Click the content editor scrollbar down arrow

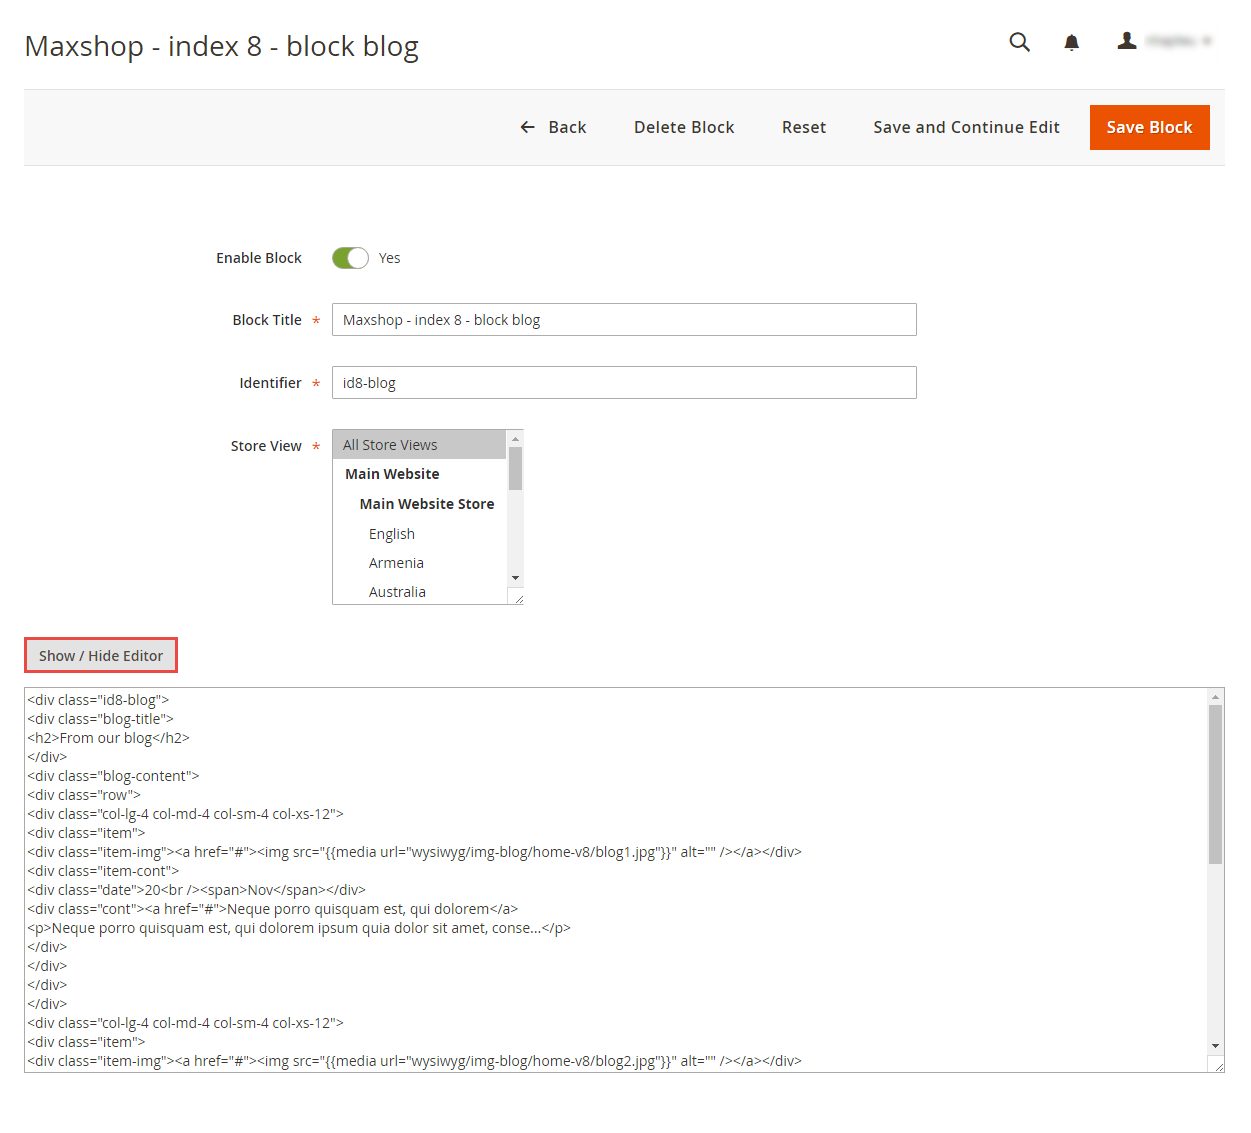[1216, 1046]
